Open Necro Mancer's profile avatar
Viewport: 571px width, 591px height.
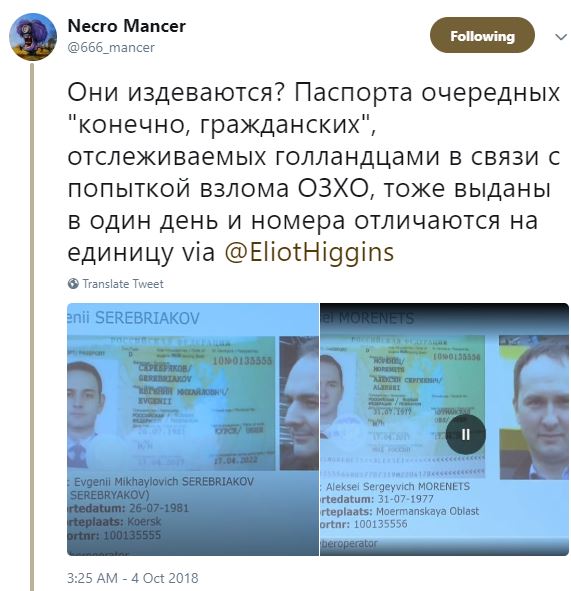coord(33,37)
